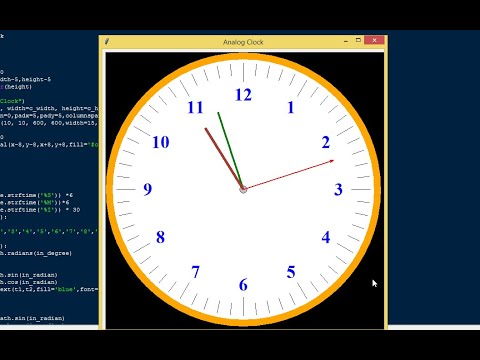Click the number 10 on the clock face
This screenshot has height=360, width=480.
[x=161, y=142]
